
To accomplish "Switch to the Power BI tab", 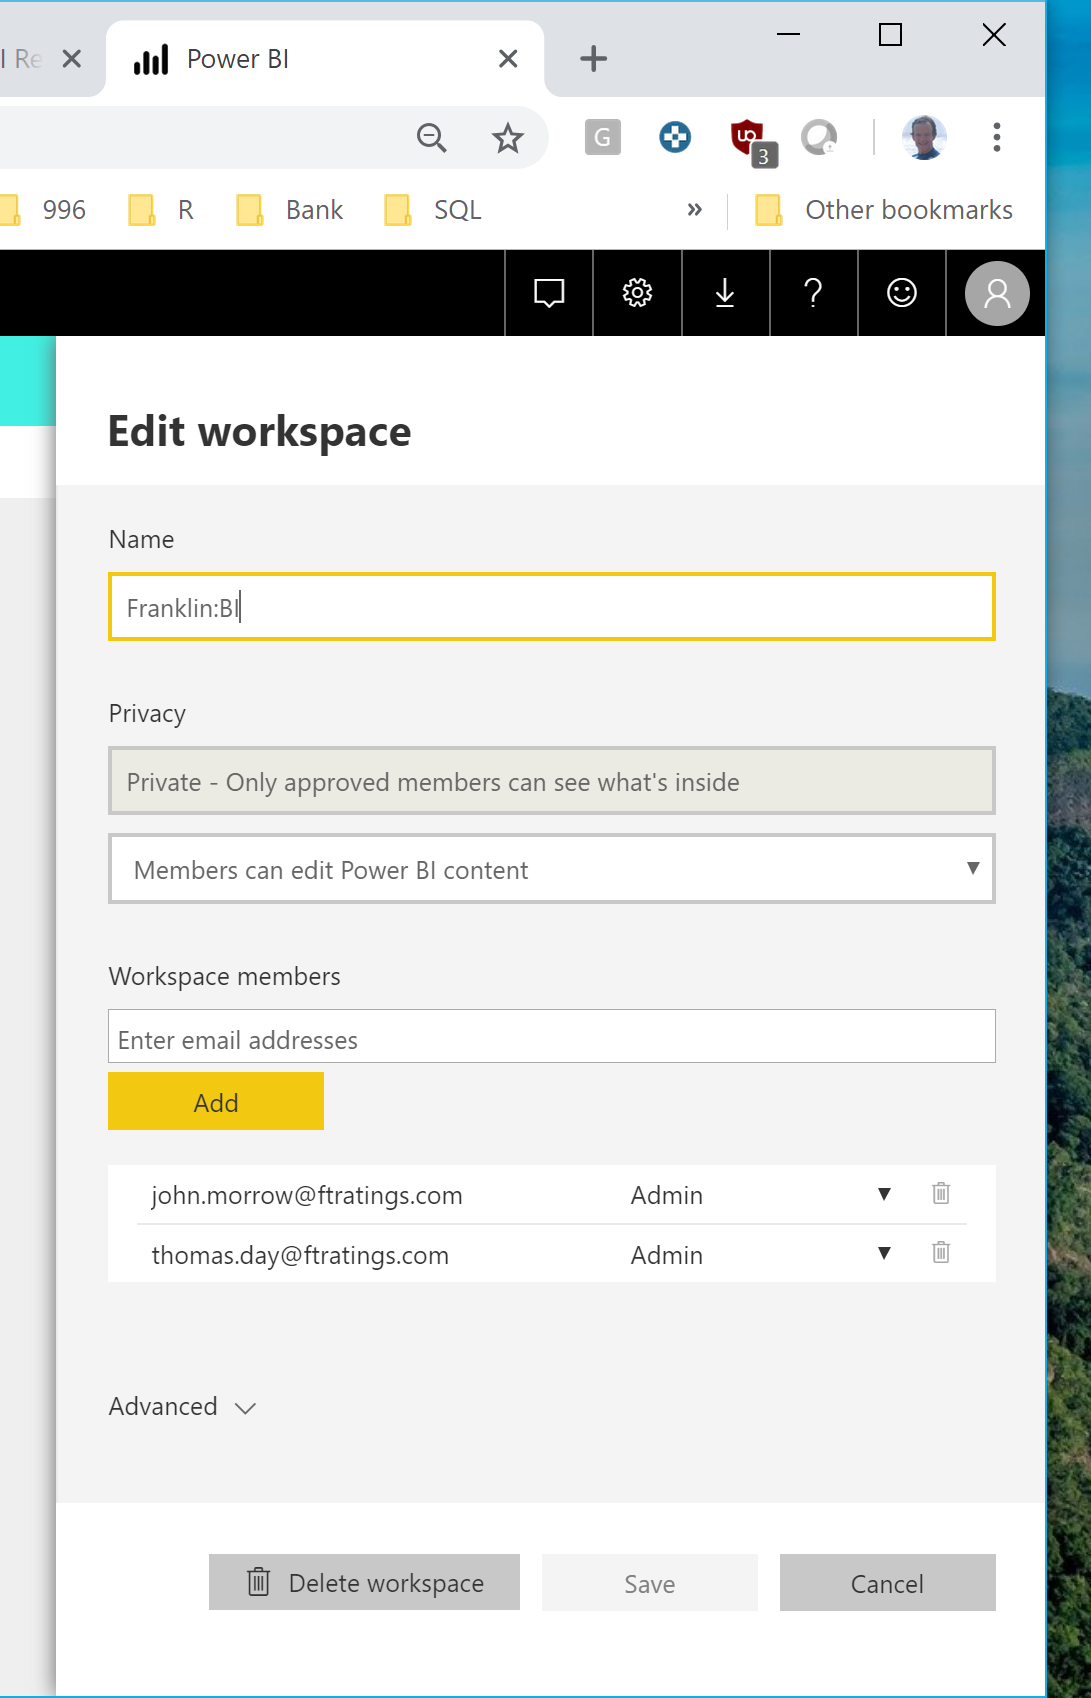I will 325,59.
